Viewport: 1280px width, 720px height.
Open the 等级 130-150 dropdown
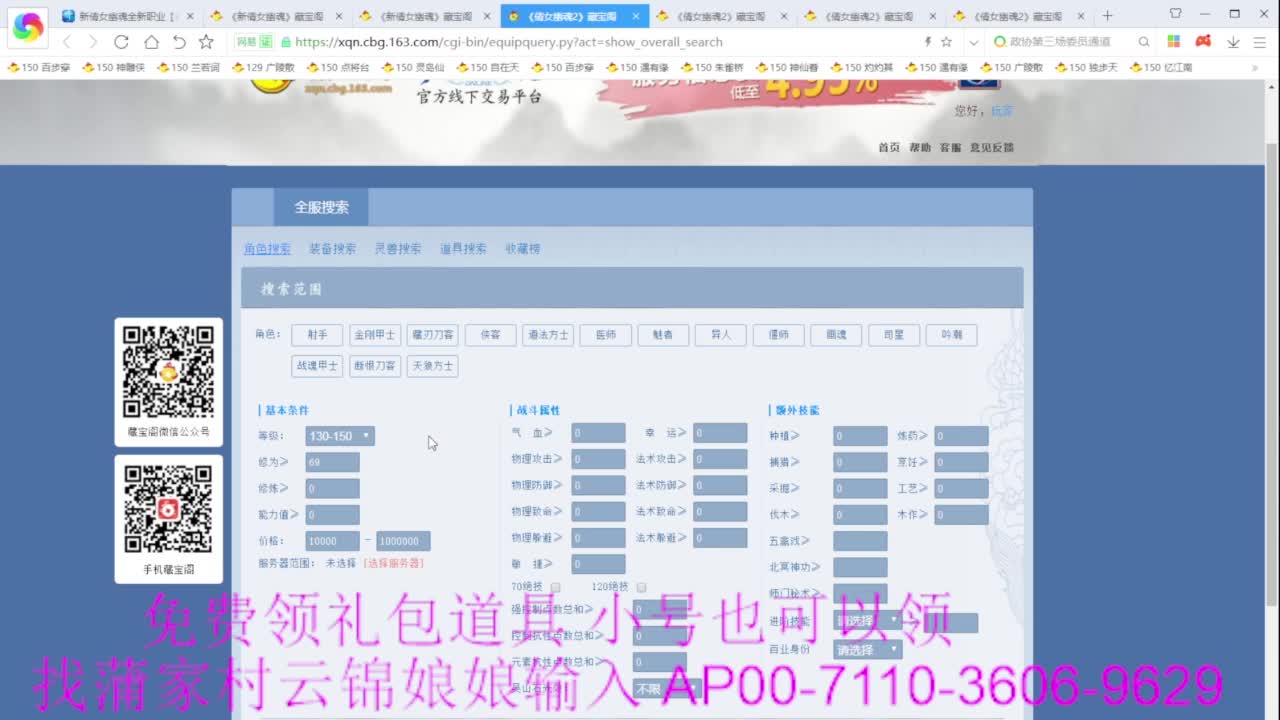coord(340,436)
